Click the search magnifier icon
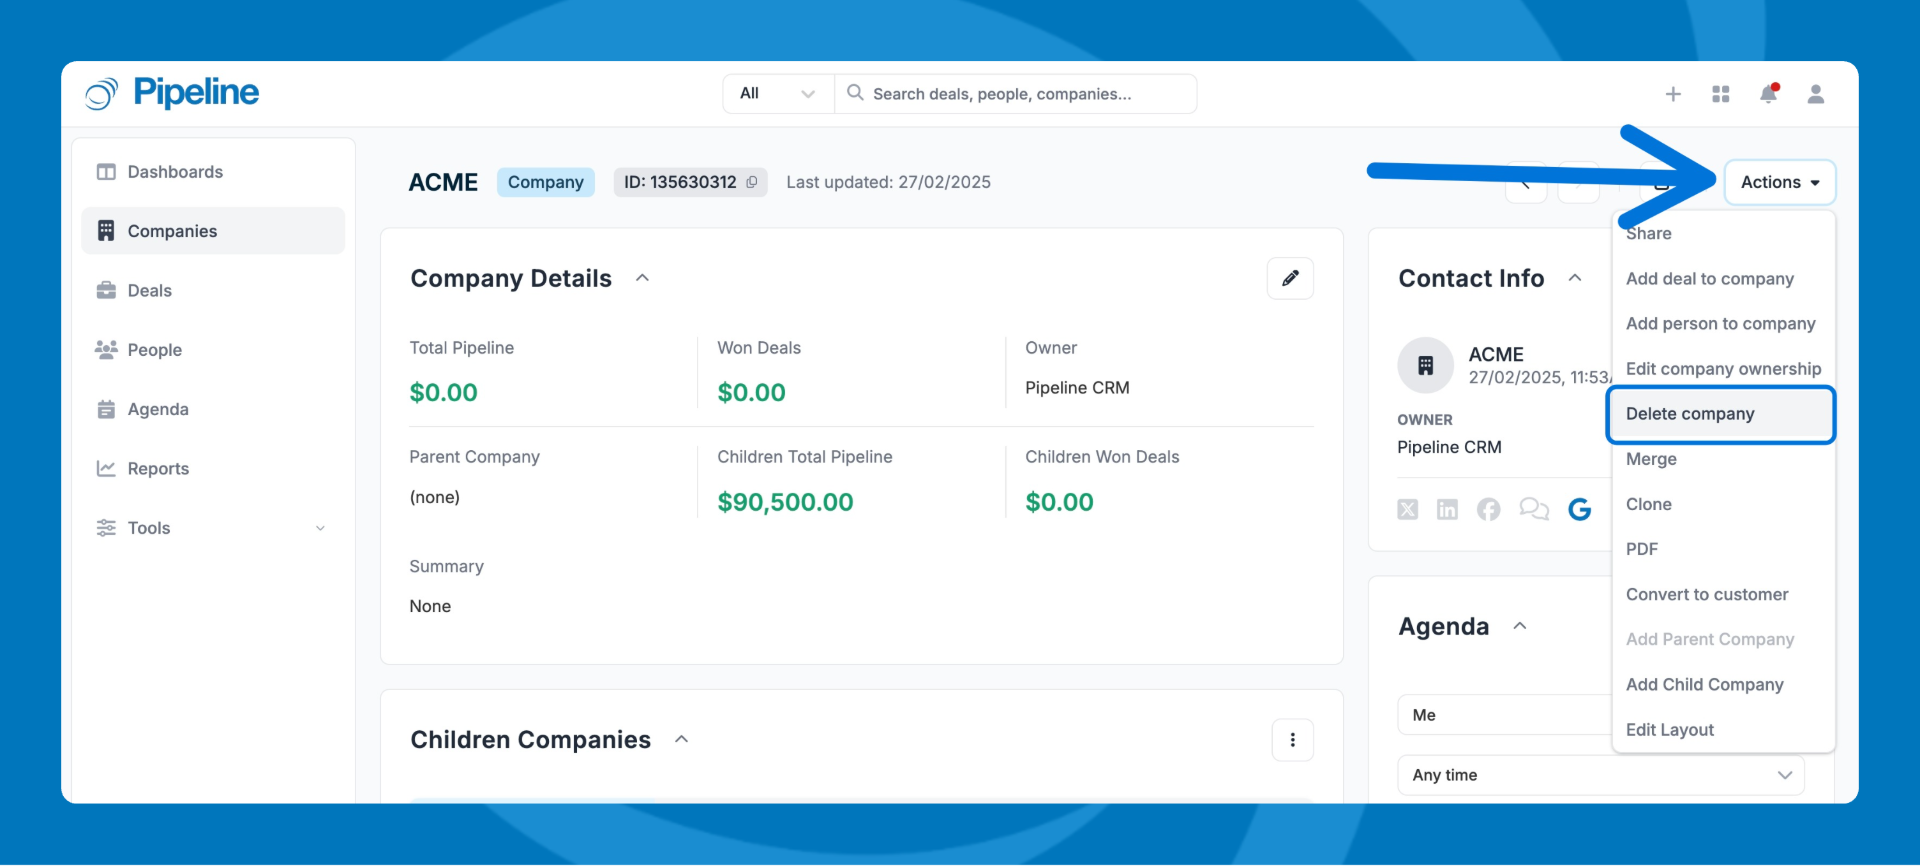This screenshot has height=866, width=1920. [x=855, y=93]
